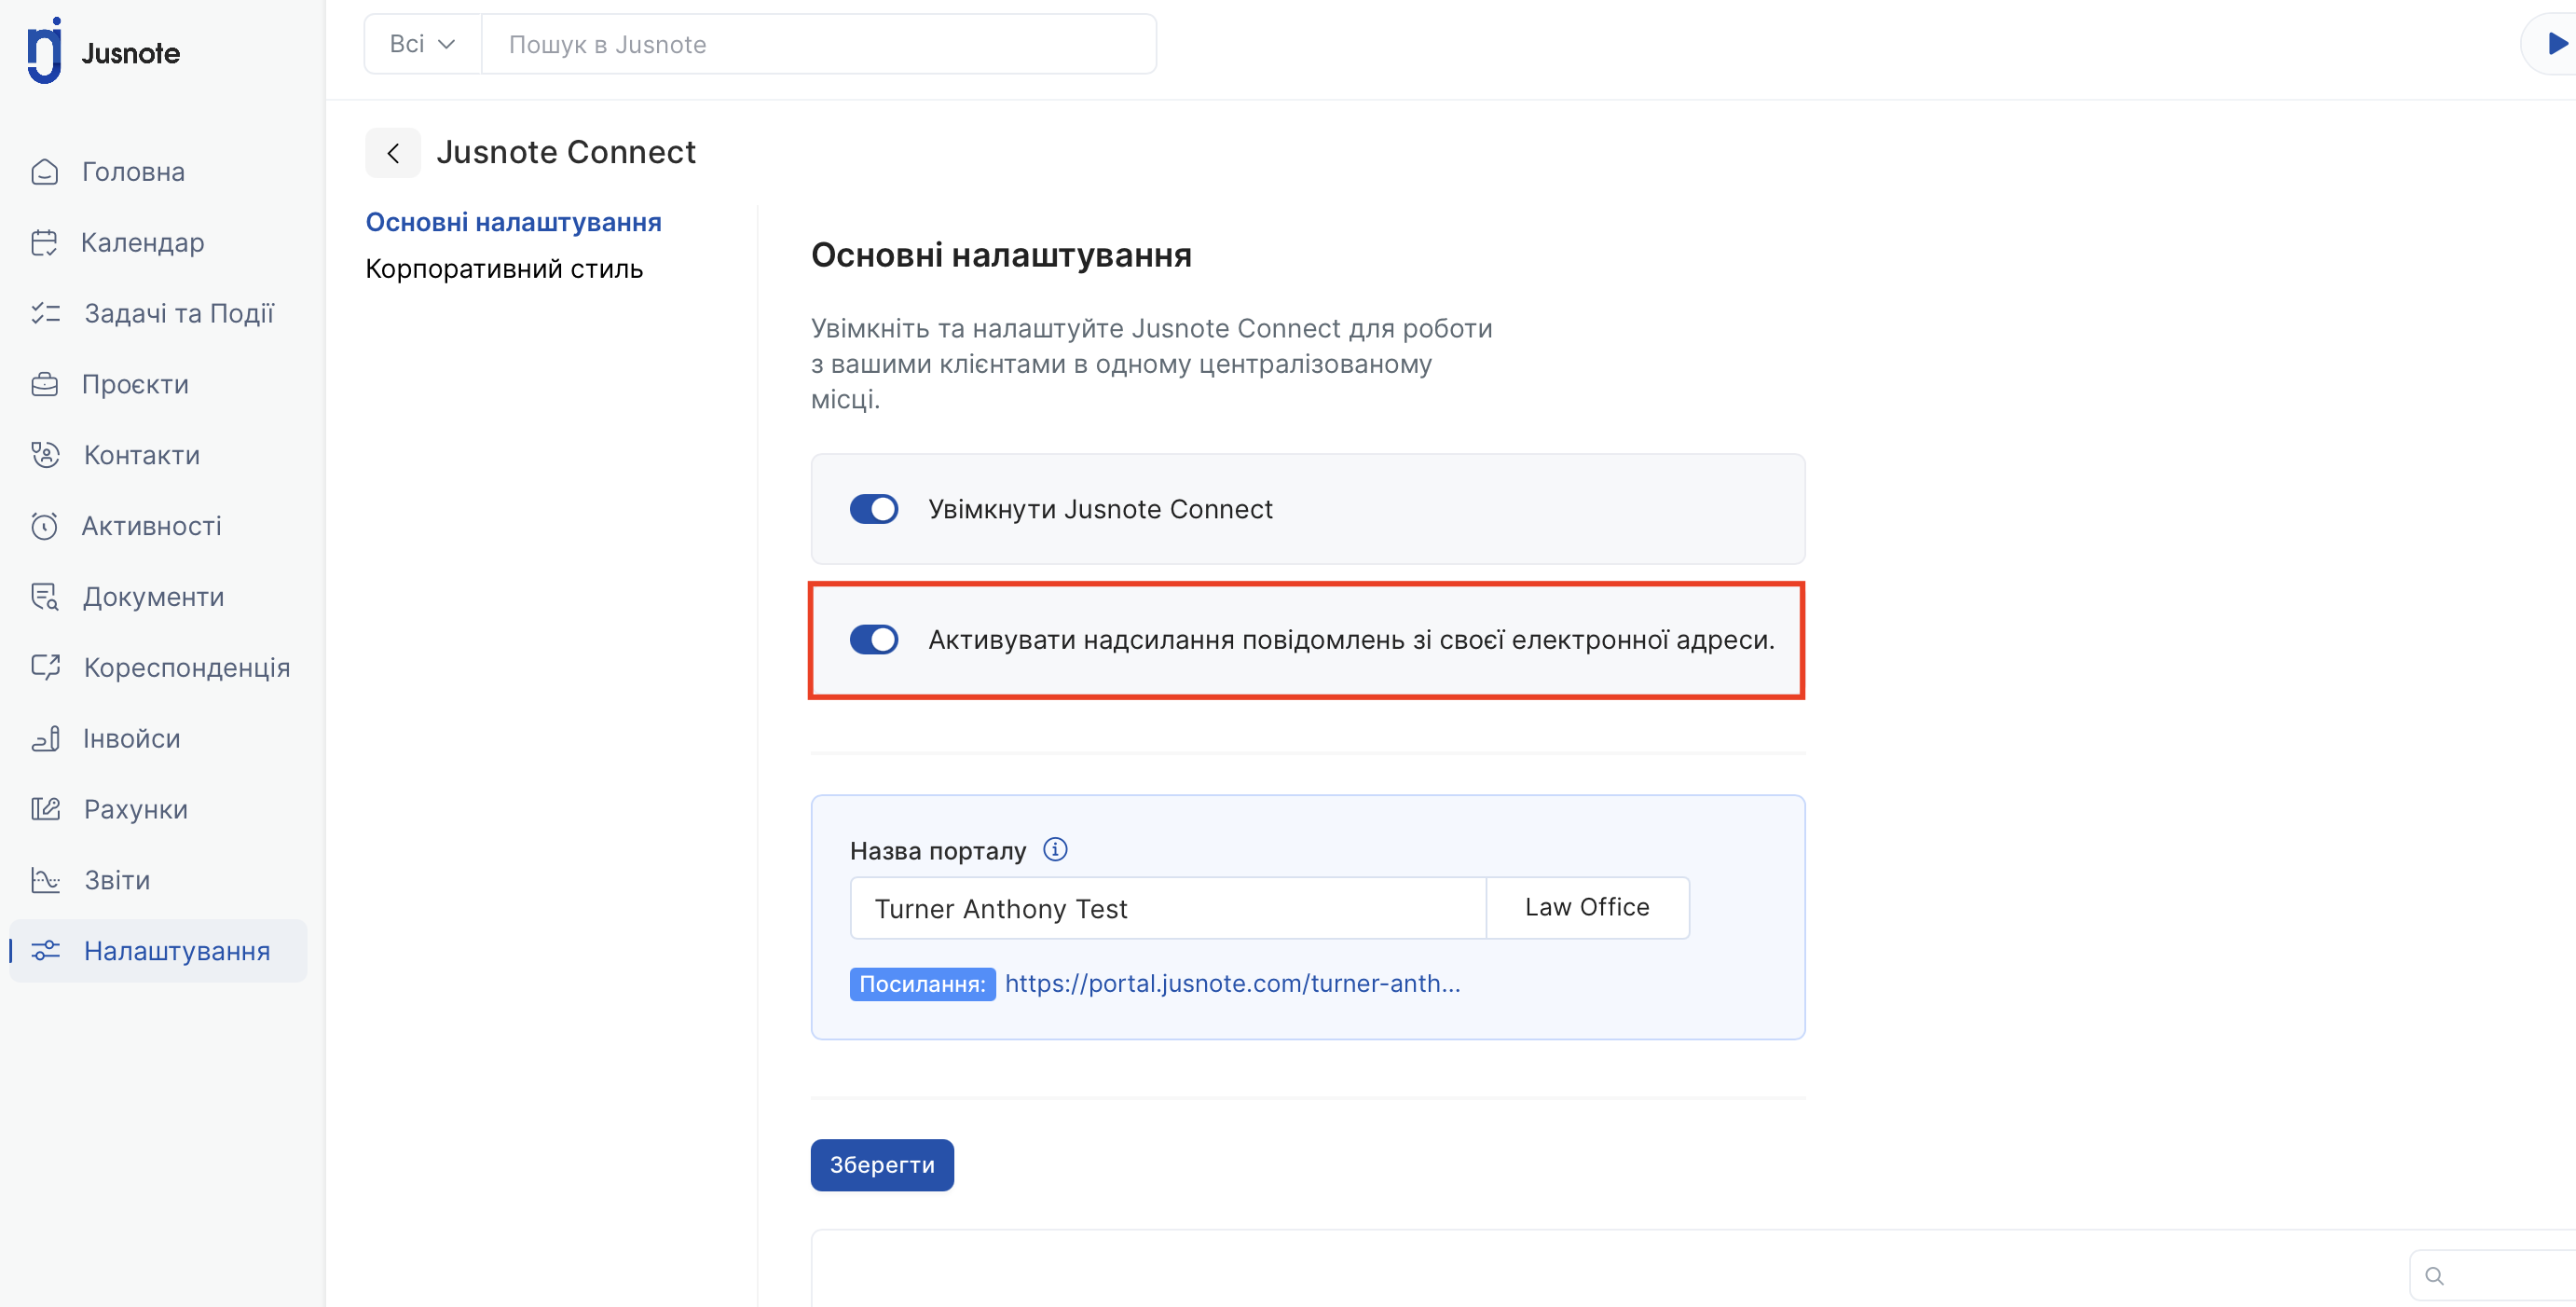Go back using the chevron beside Jusnote Connect

click(x=393, y=153)
